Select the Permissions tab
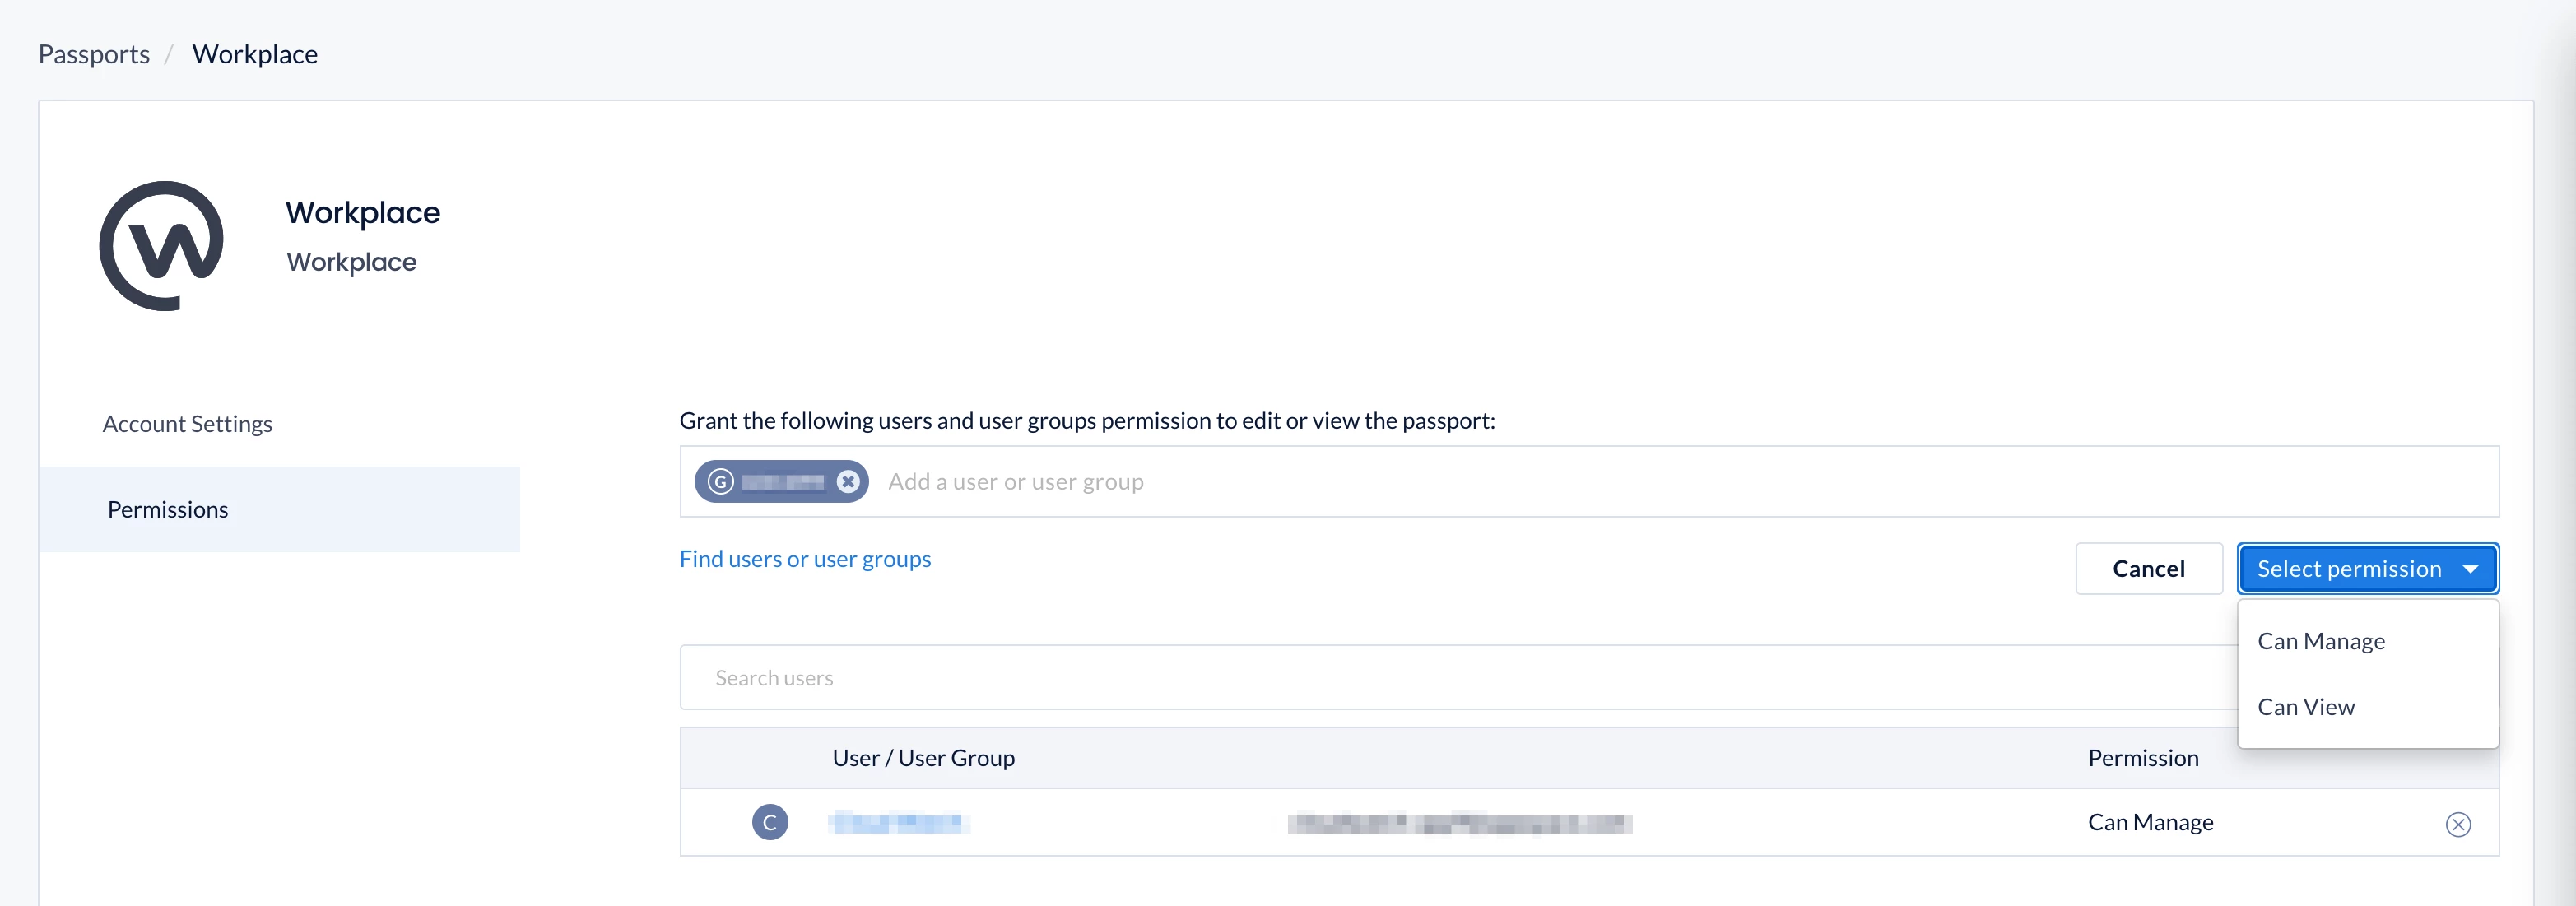The width and height of the screenshot is (2576, 906). pos(168,510)
